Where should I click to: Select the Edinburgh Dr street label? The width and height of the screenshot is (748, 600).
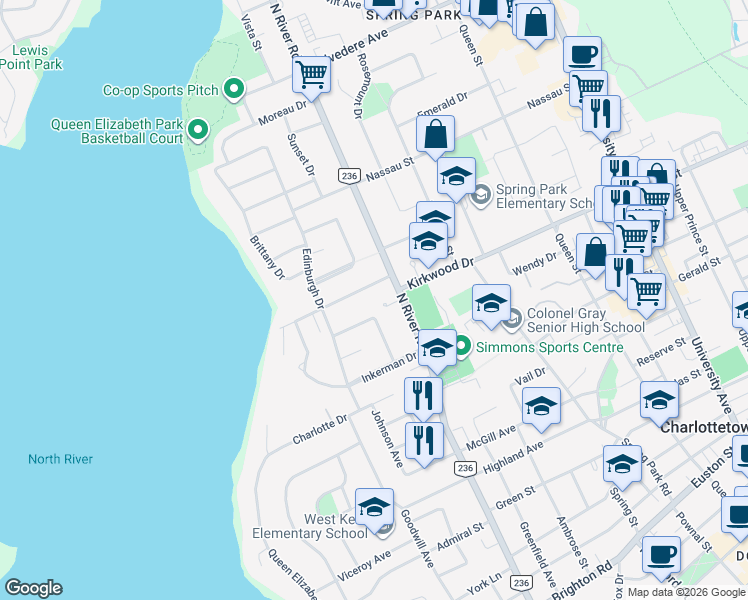[313, 279]
